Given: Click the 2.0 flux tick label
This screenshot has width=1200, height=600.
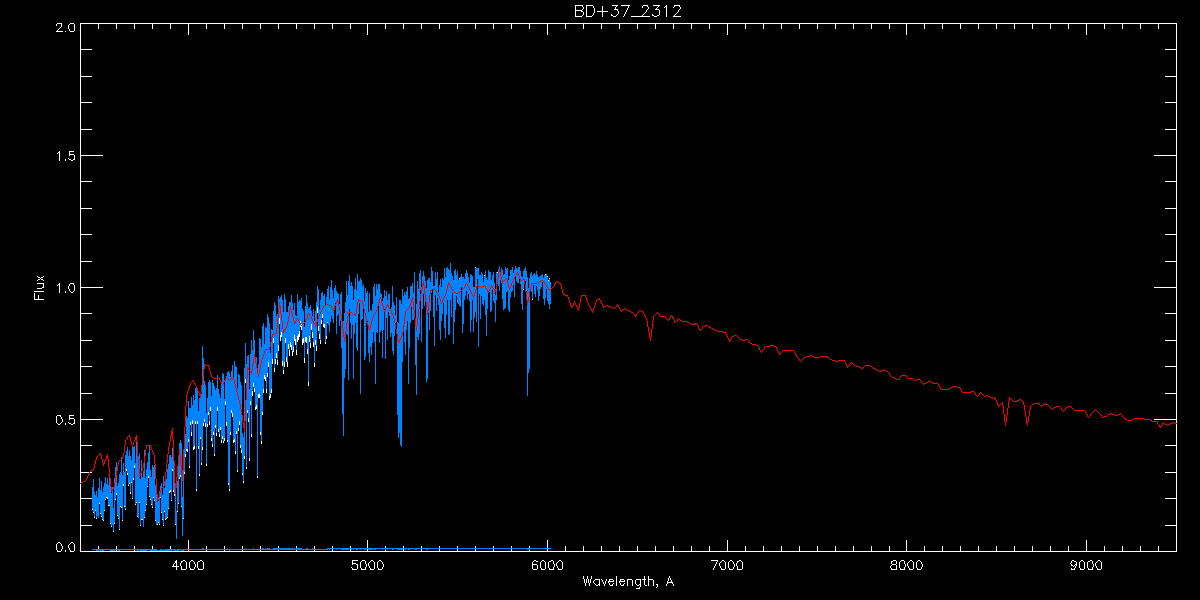Looking at the screenshot, I should [x=65, y=27].
